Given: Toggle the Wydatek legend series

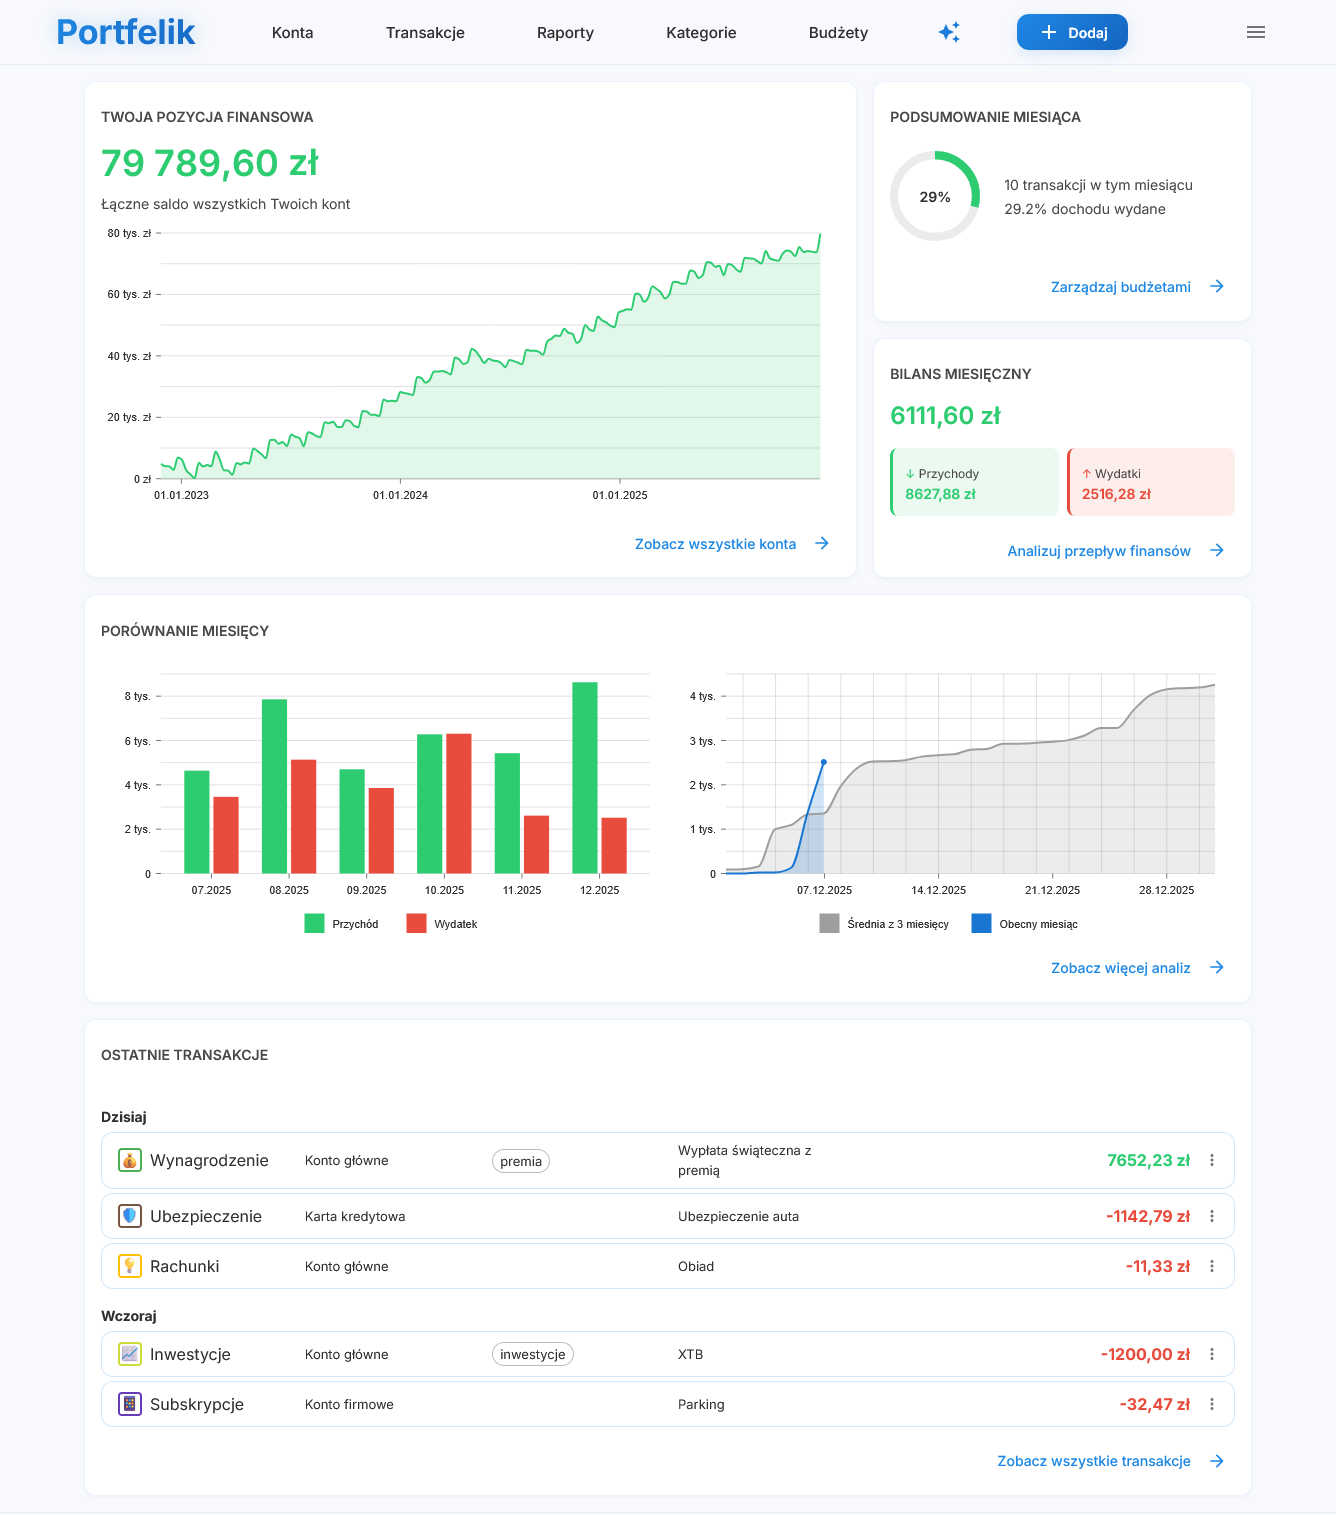Looking at the screenshot, I should coord(442,924).
